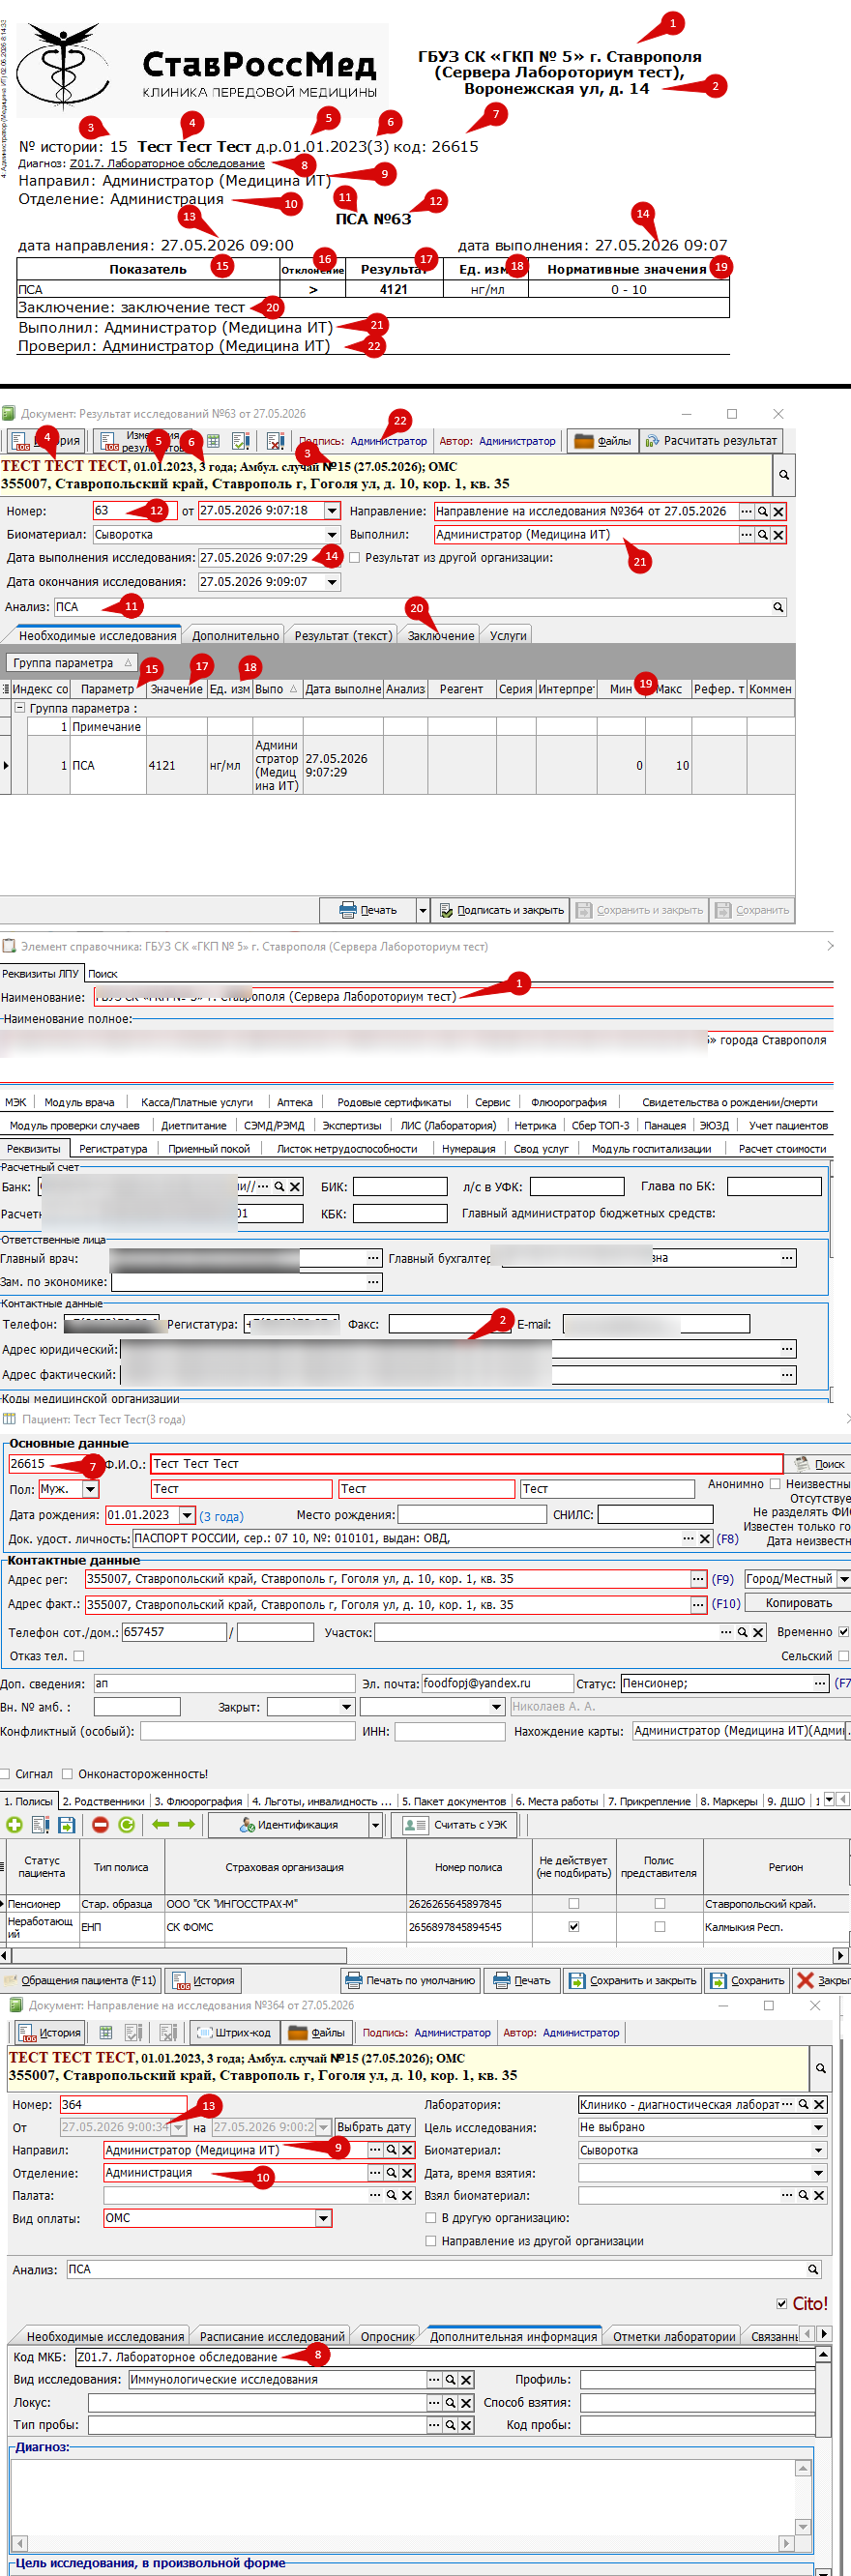Click Выбрать дату button
851x2576 pixels.
[x=374, y=2127]
